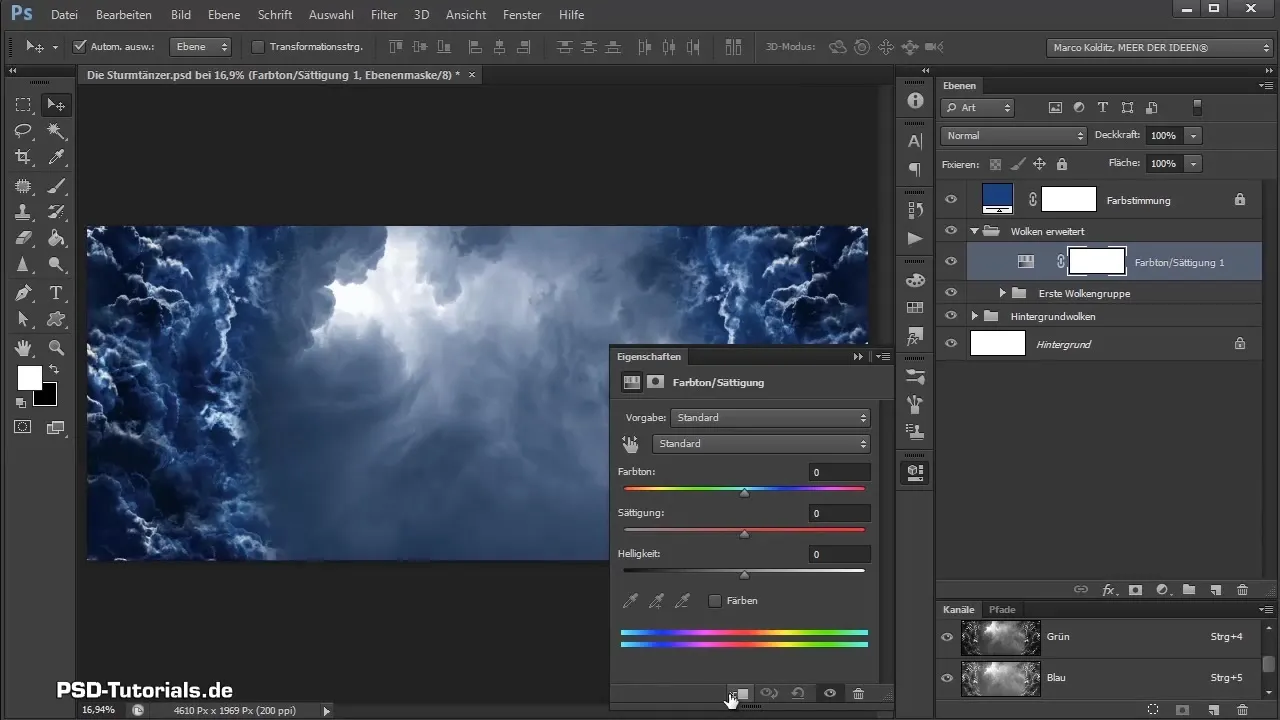Select the Hintergrund layer
The width and height of the screenshot is (1280, 720).
point(1064,344)
